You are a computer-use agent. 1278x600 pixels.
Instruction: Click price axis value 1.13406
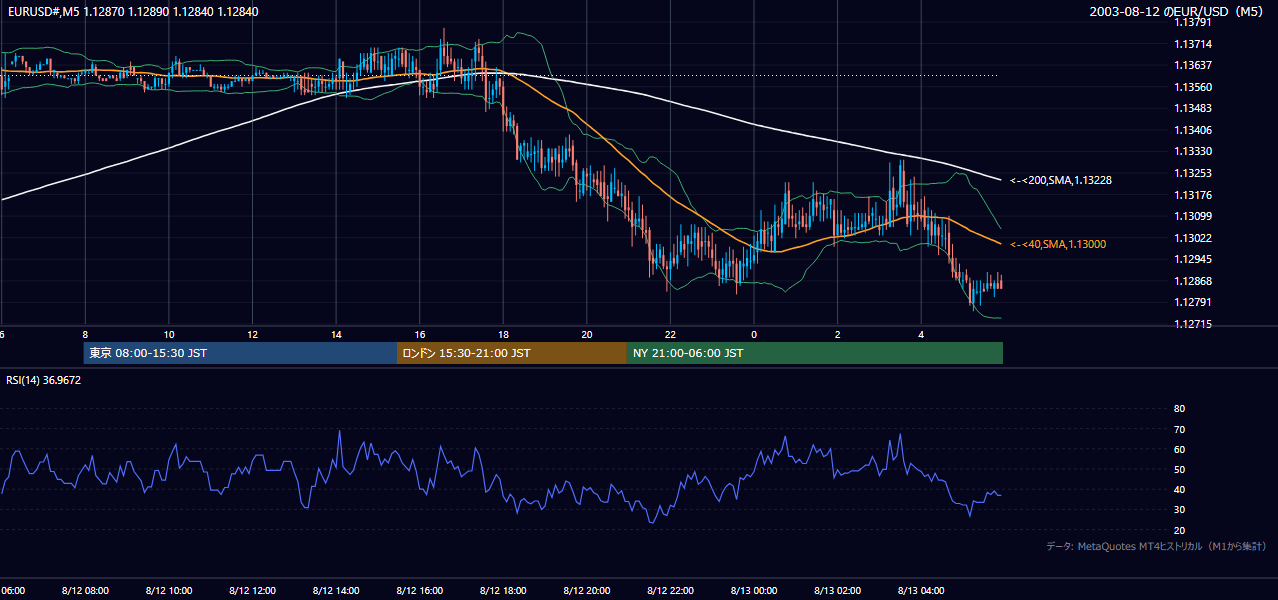pyautogui.click(x=1192, y=130)
